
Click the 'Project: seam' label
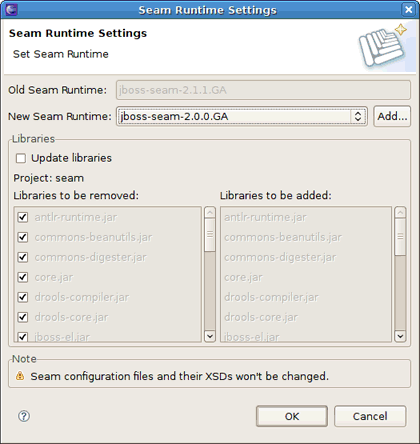49,178
